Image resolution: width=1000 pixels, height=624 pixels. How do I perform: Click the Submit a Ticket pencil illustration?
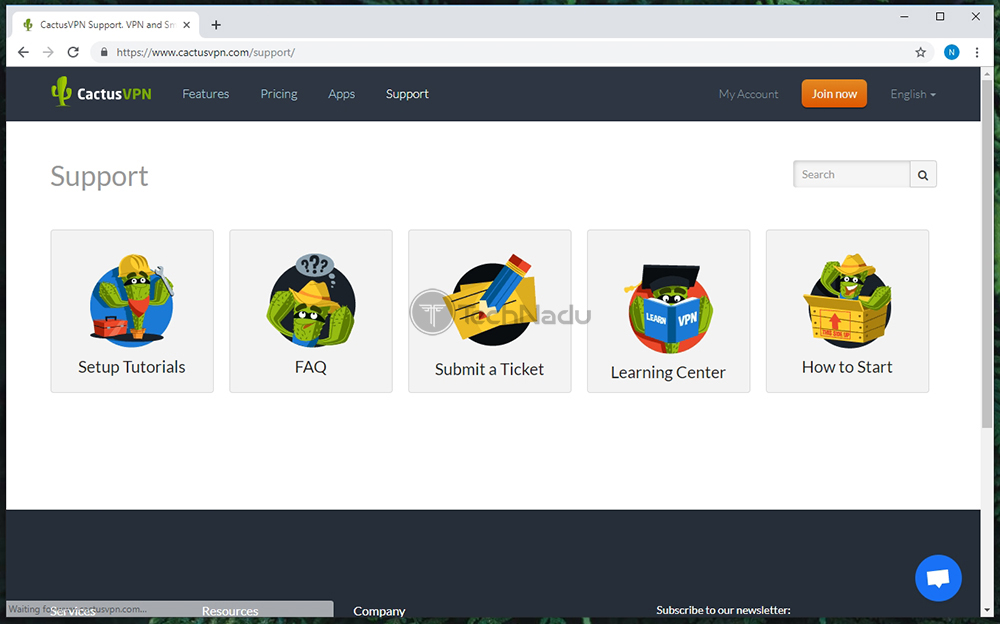coord(491,300)
